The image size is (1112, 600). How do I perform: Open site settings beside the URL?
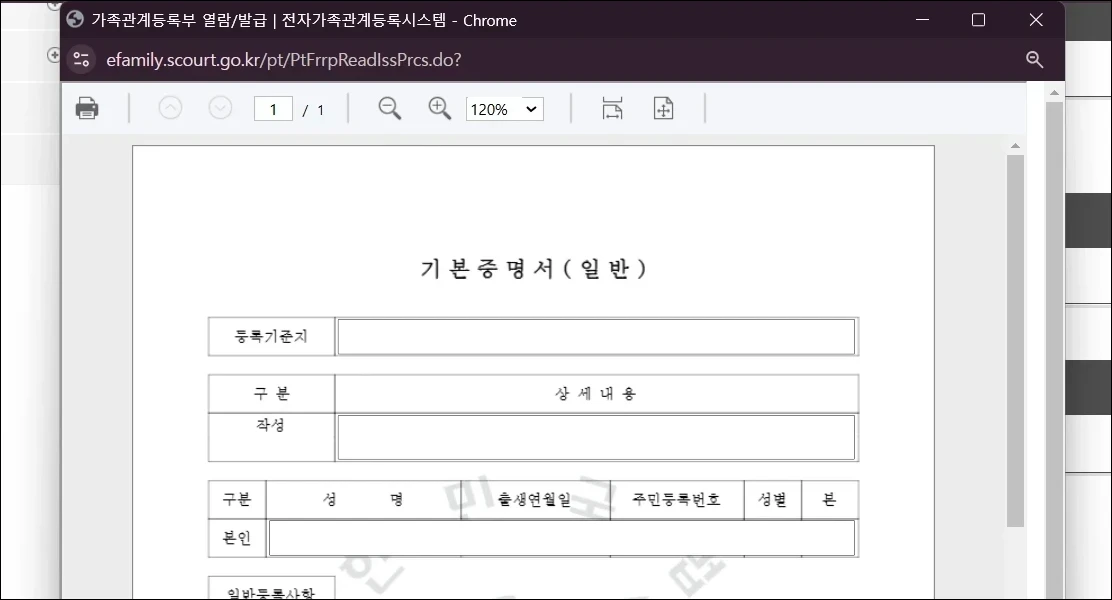[x=81, y=59]
